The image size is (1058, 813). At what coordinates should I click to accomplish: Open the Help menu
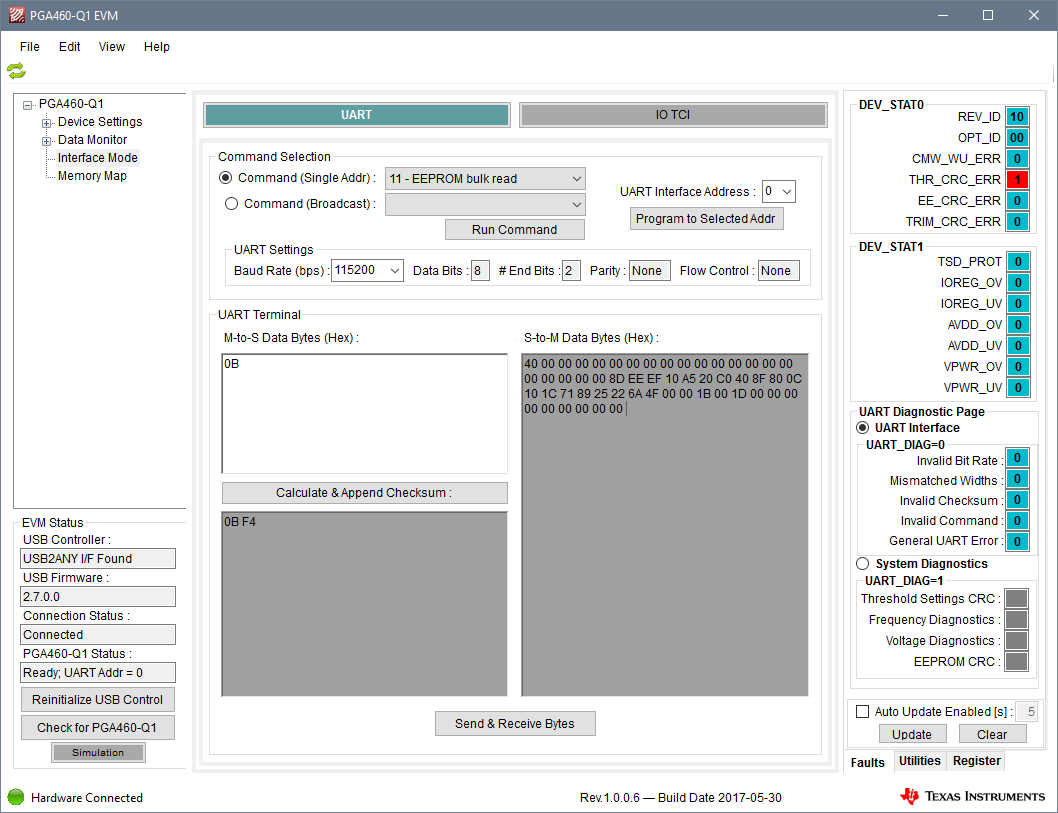[x=157, y=47]
